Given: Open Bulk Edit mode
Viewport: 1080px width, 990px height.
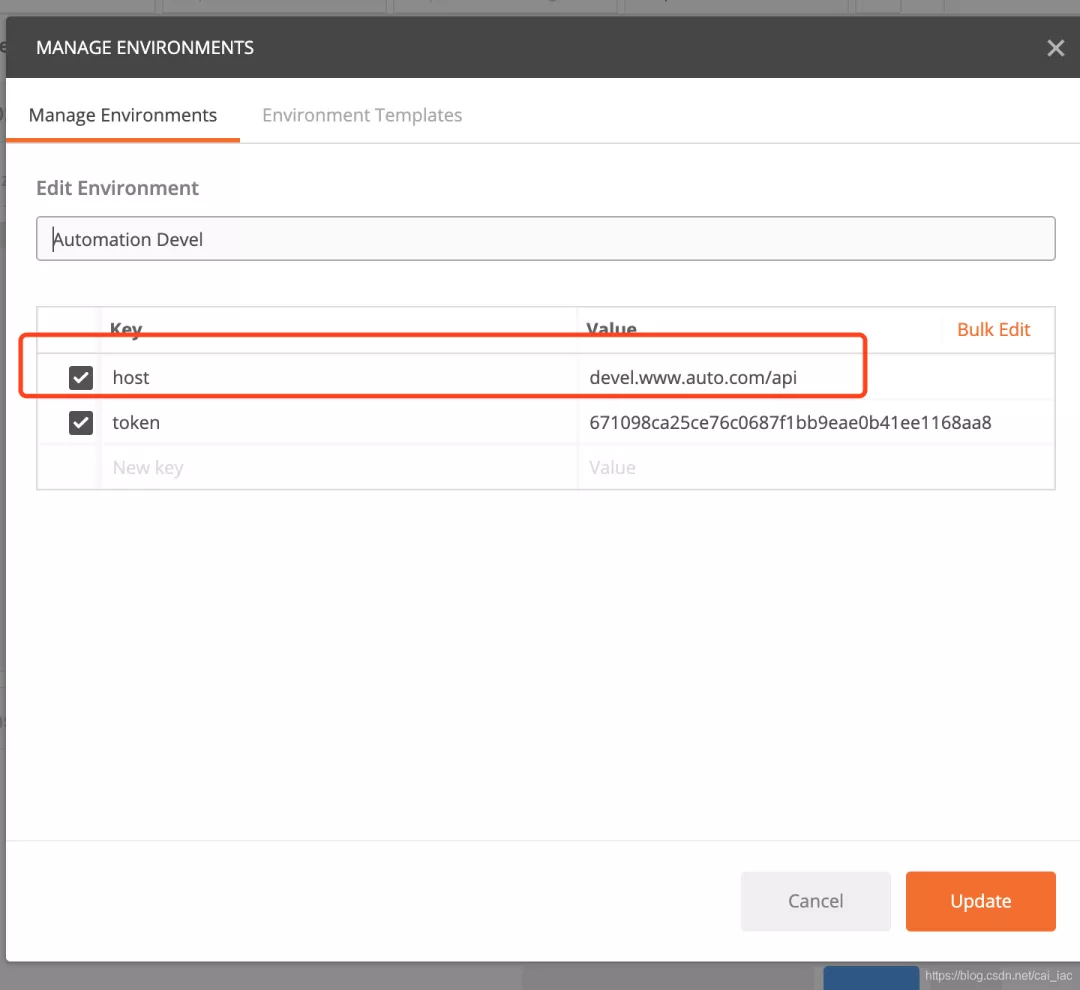Looking at the screenshot, I should pos(993,329).
